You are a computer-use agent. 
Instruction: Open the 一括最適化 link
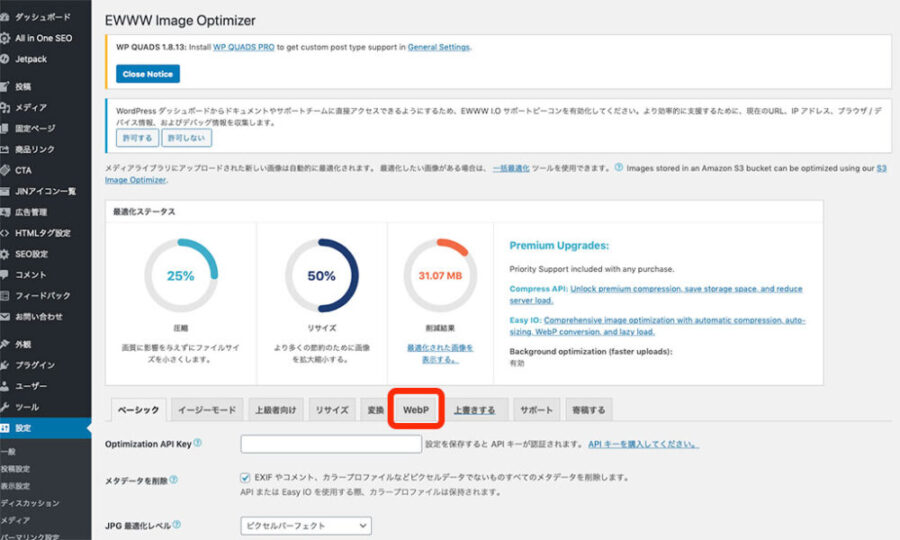click(x=511, y=168)
